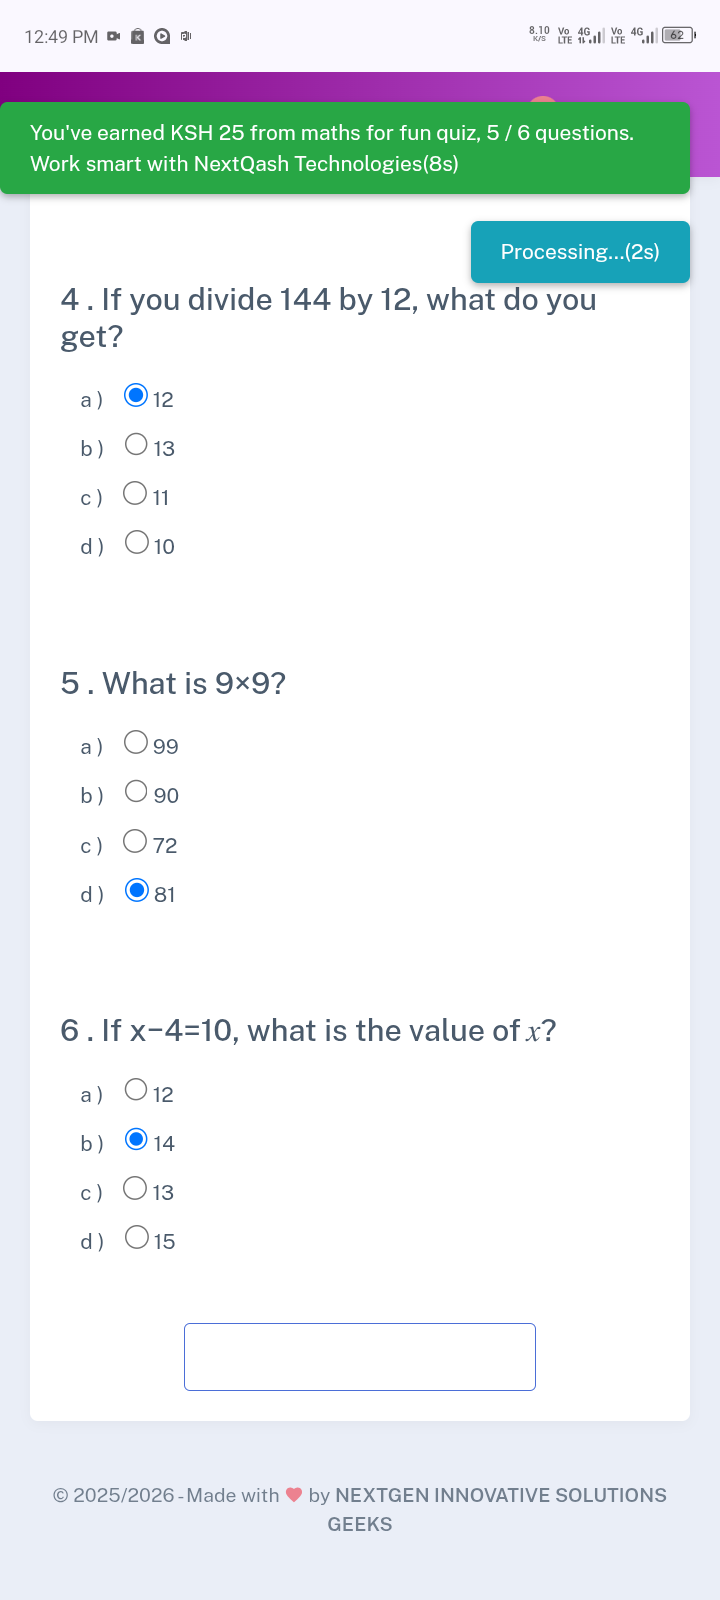Select 13 for the x−4=10 question
Image resolution: width=720 pixels, height=1600 pixels.
tap(135, 1188)
